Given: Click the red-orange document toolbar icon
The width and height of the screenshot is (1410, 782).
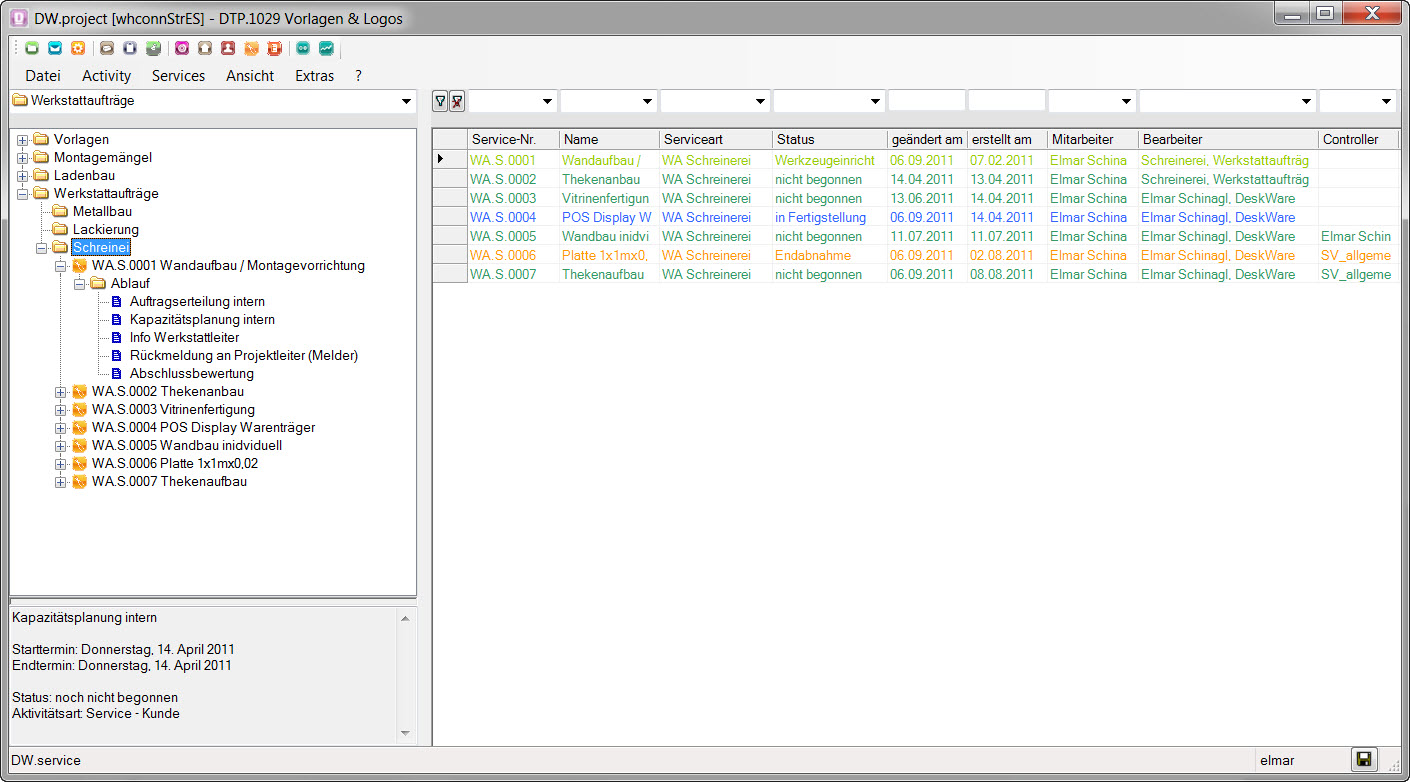Looking at the screenshot, I should pyautogui.click(x=274, y=48).
